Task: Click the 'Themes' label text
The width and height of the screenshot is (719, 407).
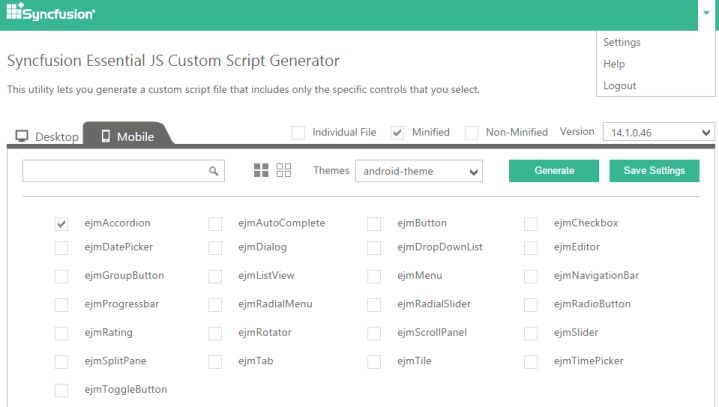Action: (331, 170)
